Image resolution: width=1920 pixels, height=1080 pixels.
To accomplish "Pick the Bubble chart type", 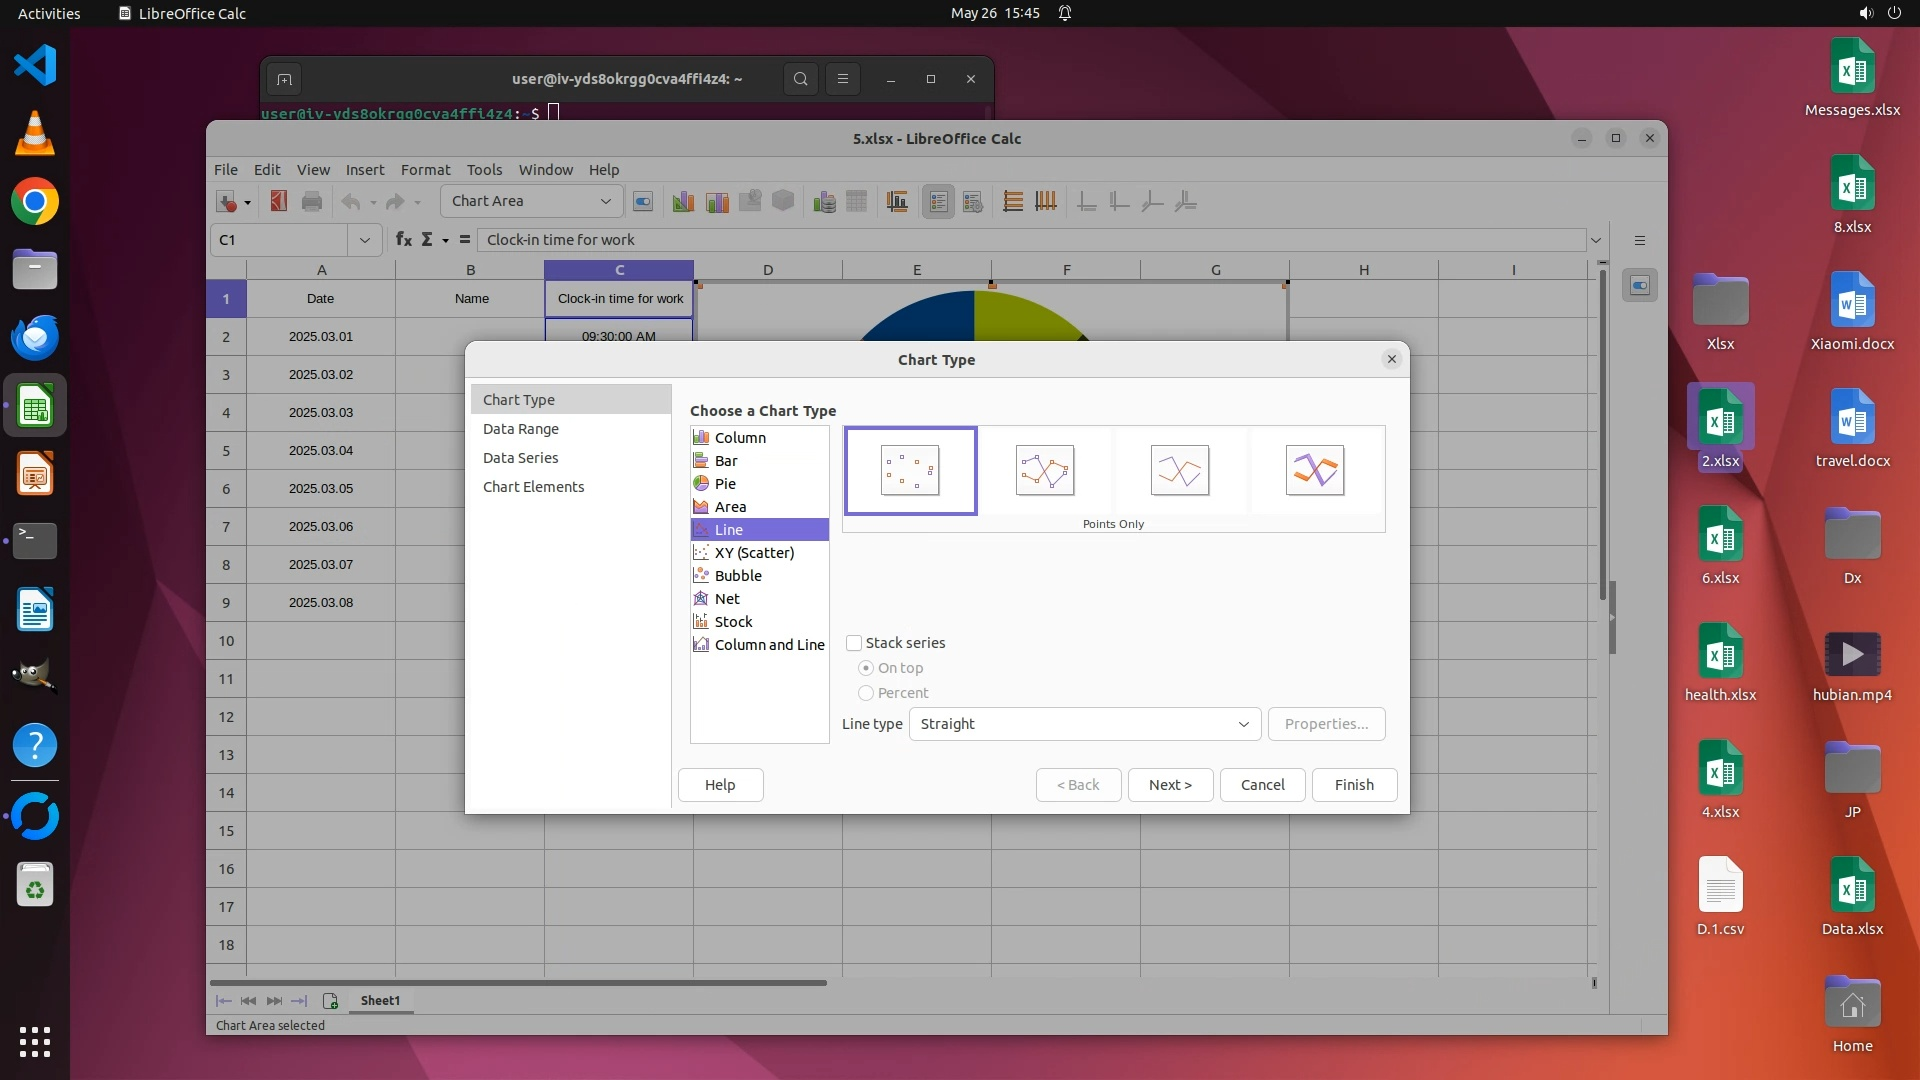I will pos(738,576).
